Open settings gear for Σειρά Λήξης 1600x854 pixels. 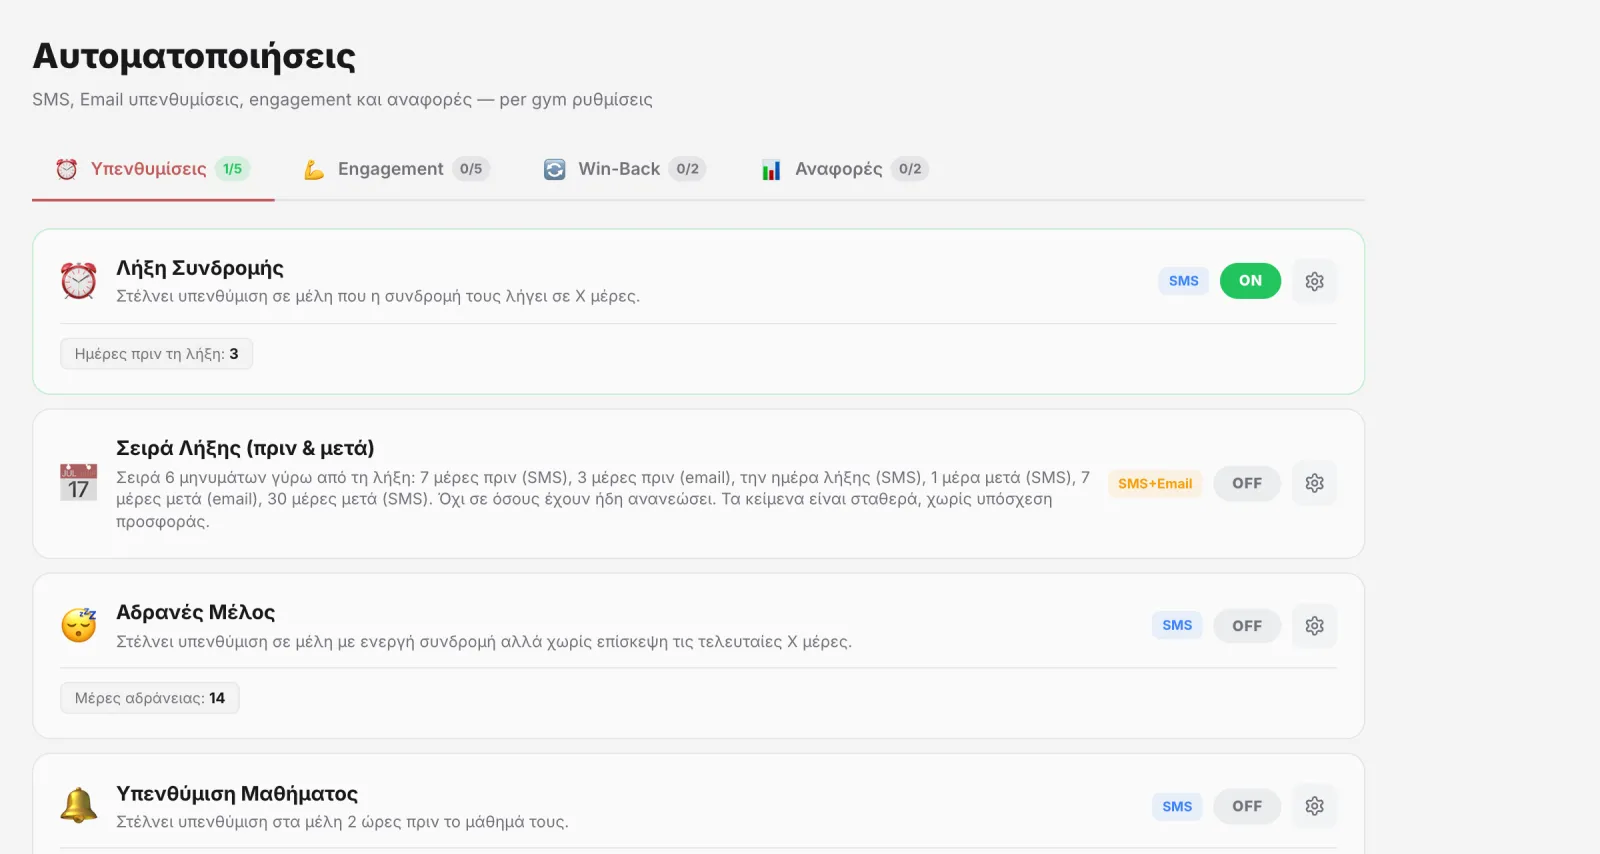(1314, 483)
